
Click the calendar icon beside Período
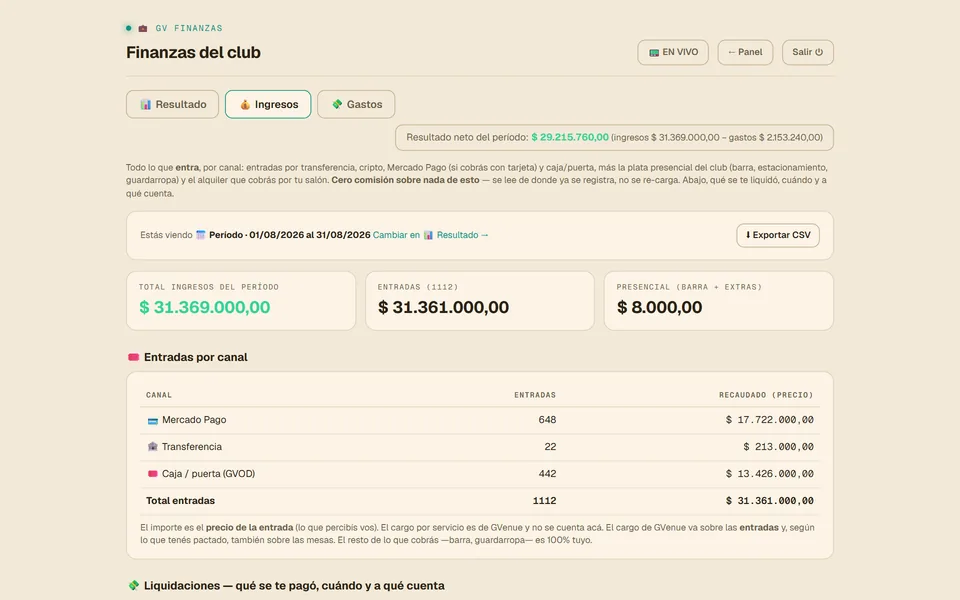pos(200,235)
